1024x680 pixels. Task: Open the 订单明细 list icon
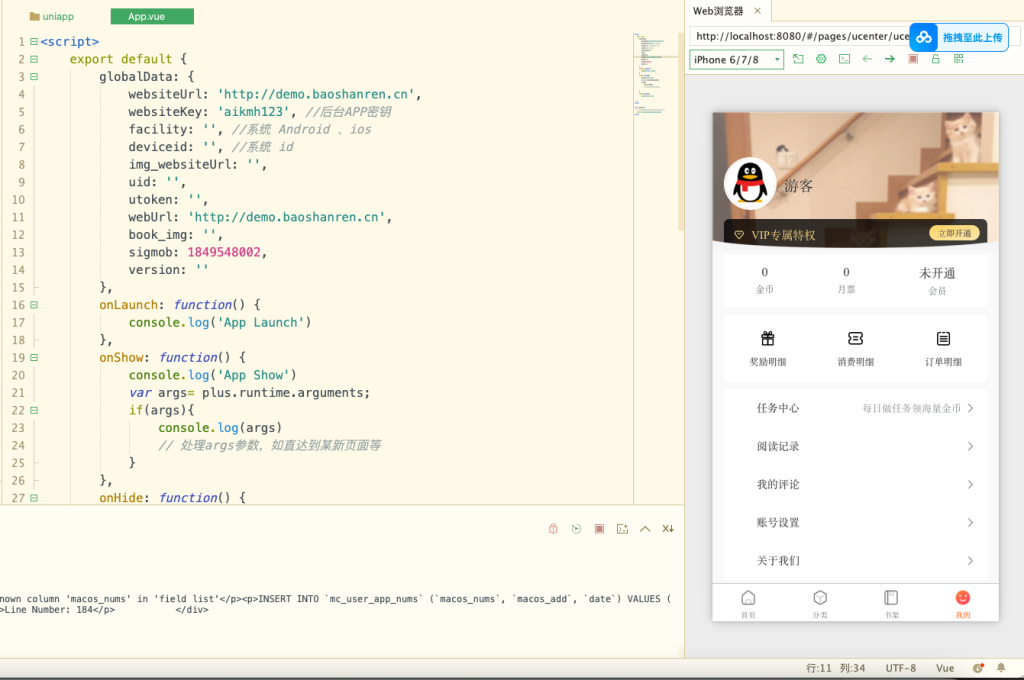click(x=943, y=338)
